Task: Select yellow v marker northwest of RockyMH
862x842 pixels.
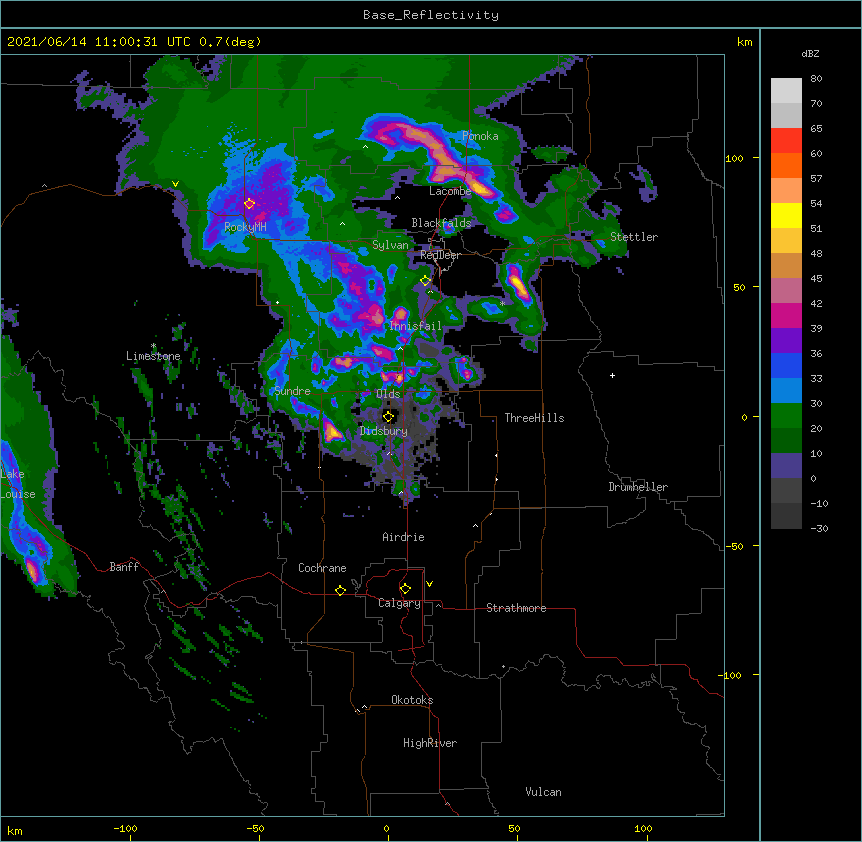Action: pos(175,184)
